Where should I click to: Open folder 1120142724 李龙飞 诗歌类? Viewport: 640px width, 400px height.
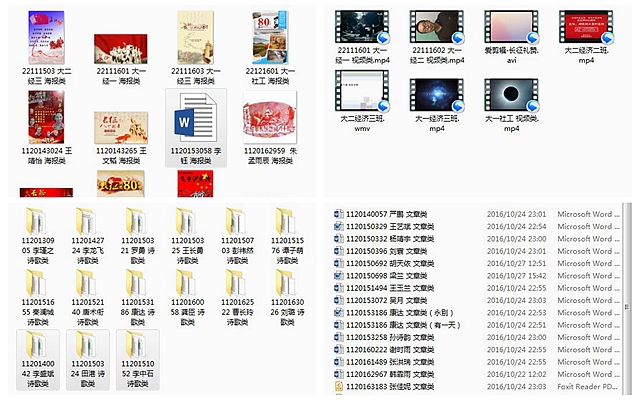[x=90, y=222]
